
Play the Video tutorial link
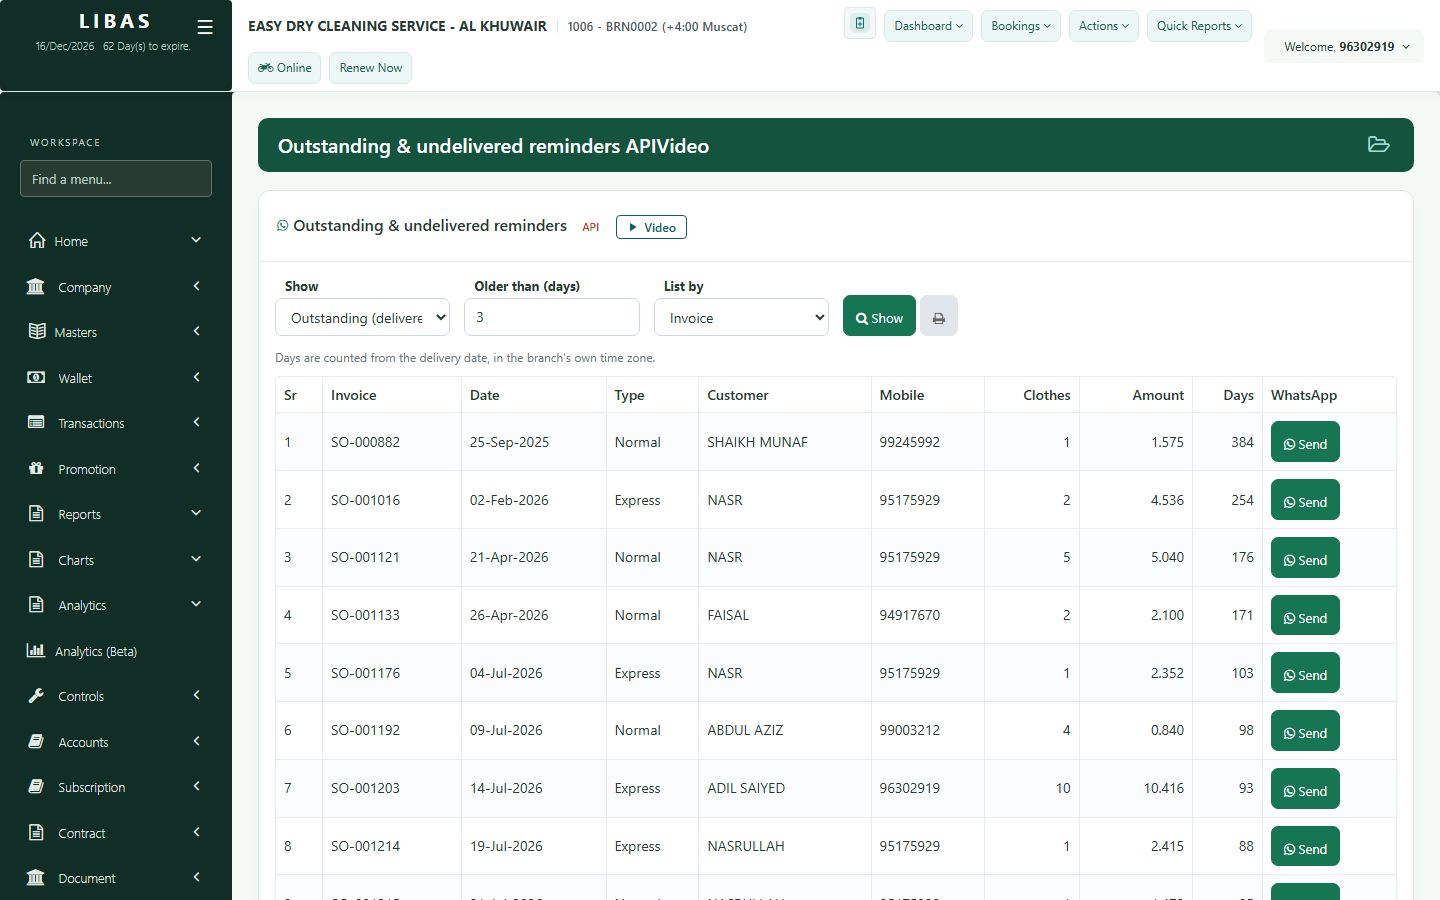[x=652, y=228]
